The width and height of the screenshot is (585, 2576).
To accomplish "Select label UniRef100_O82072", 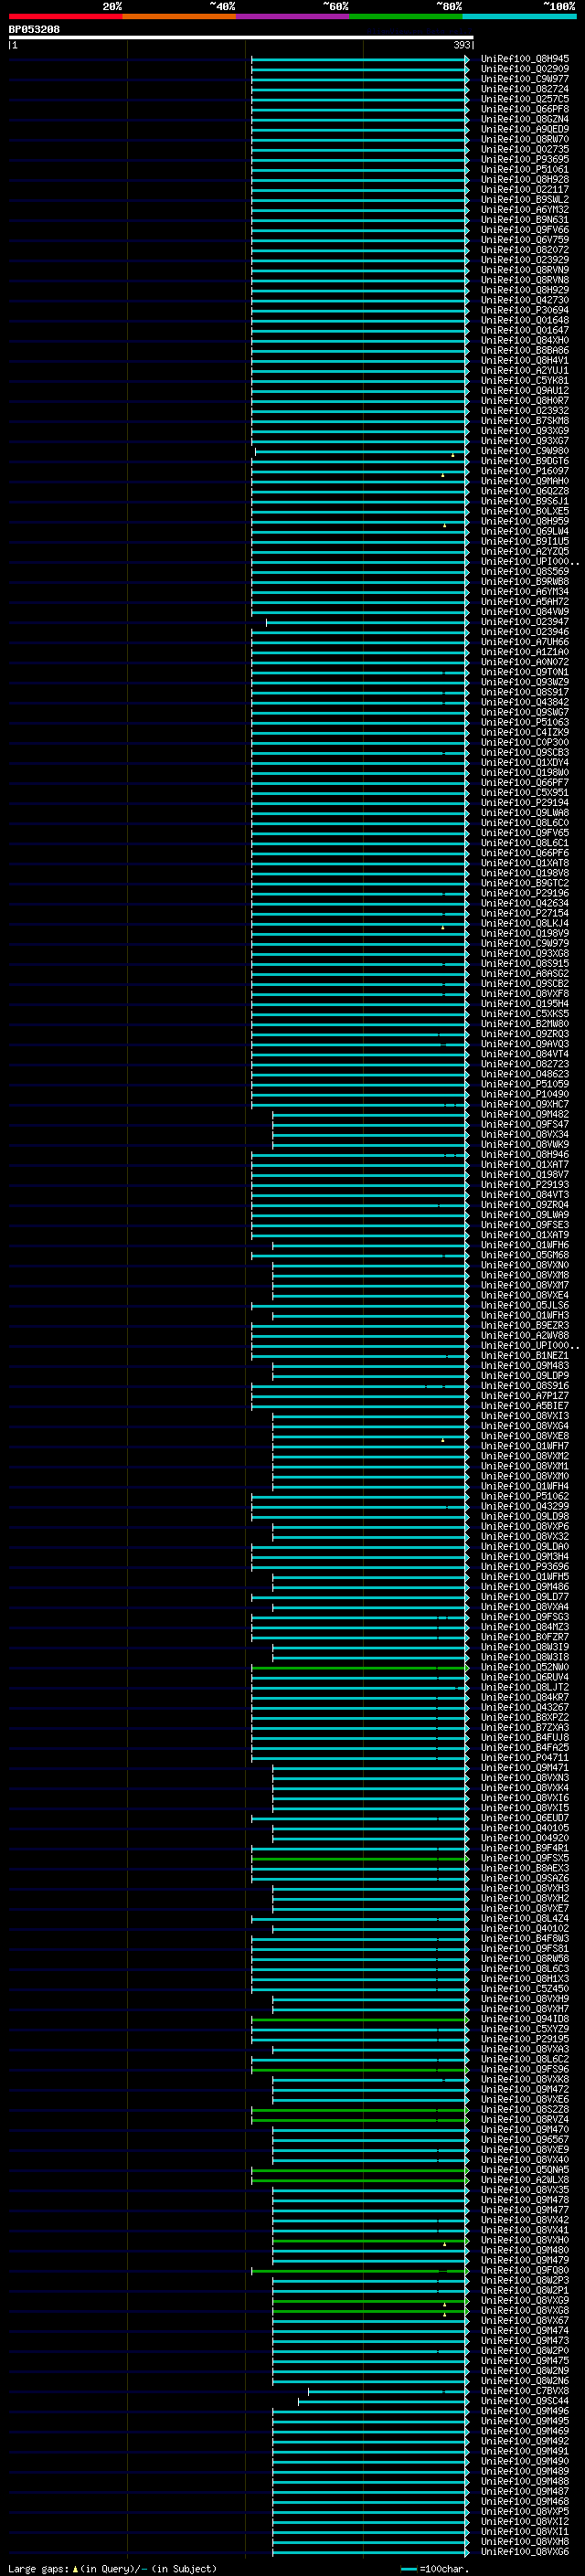I will coord(525,250).
